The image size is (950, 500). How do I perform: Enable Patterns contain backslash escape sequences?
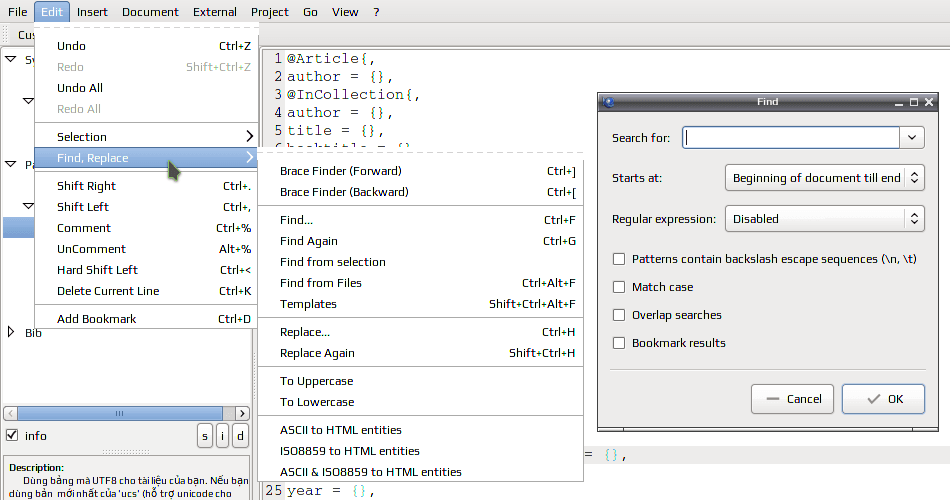pos(619,259)
